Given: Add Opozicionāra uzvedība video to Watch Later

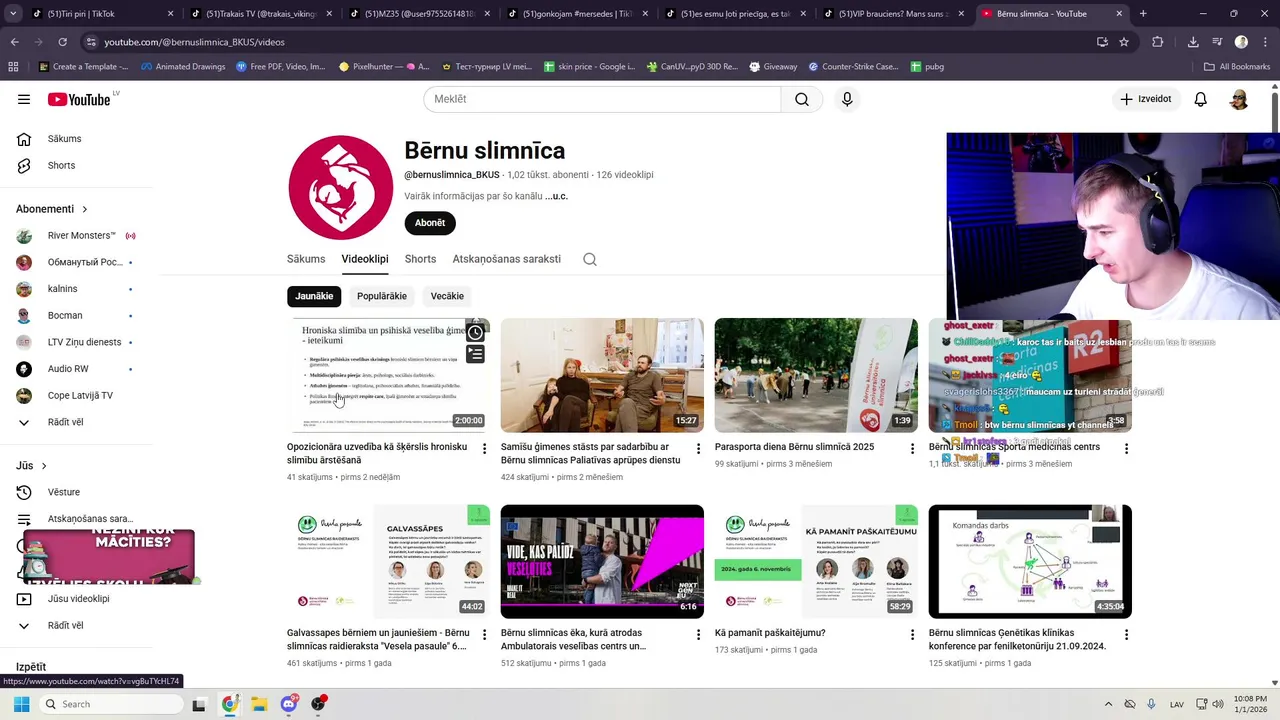Looking at the screenshot, I should pos(476,333).
